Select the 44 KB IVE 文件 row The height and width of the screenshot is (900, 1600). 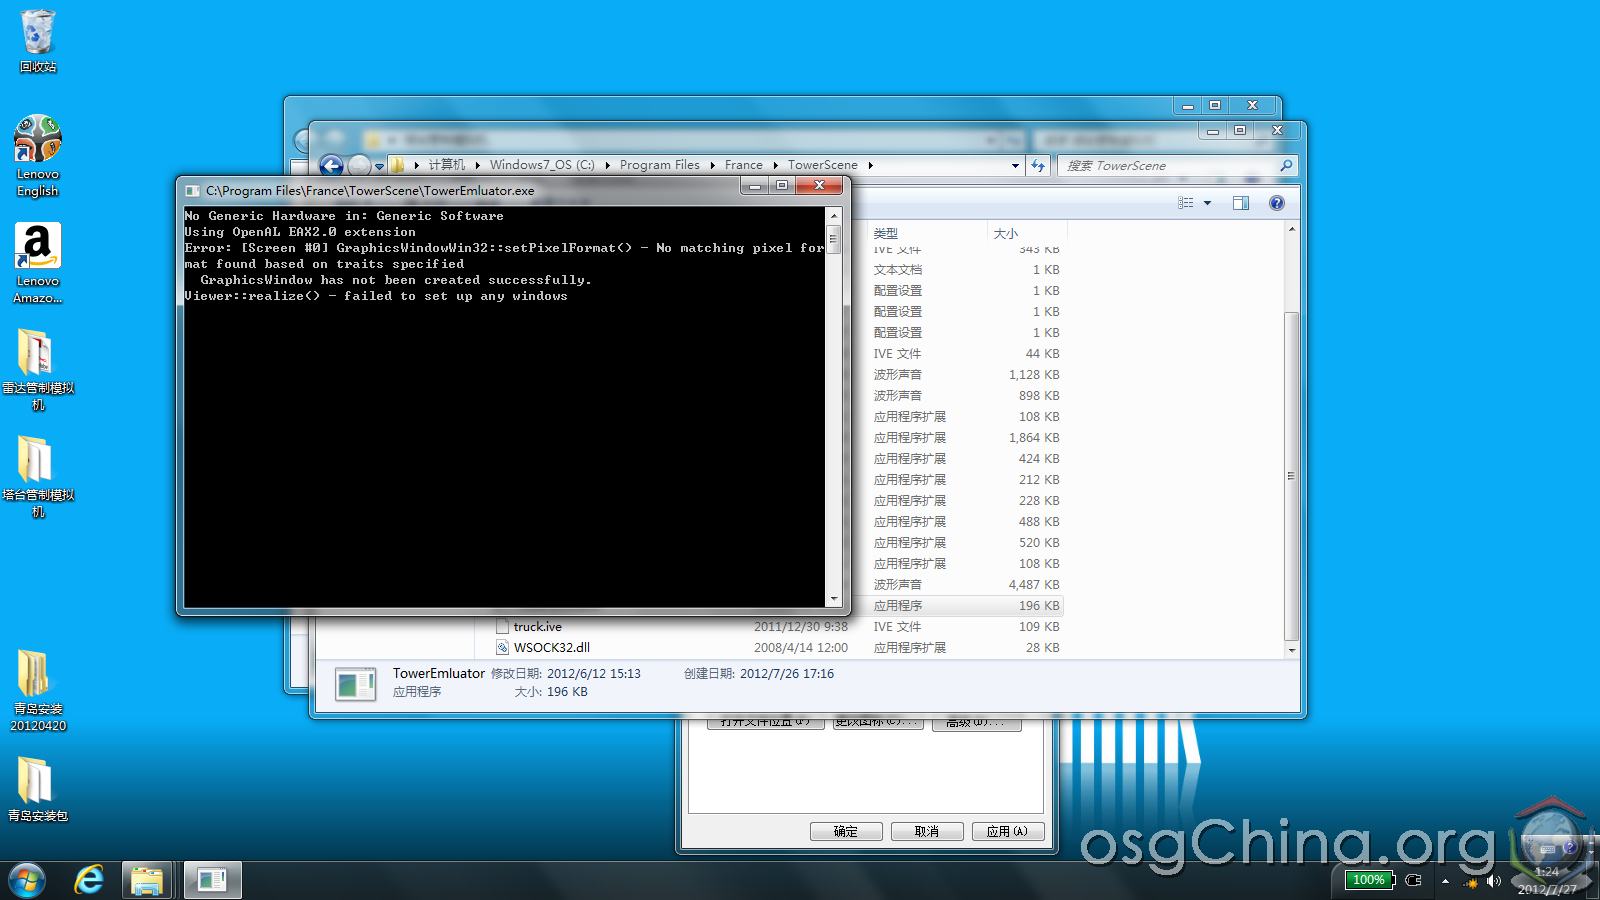coord(965,354)
